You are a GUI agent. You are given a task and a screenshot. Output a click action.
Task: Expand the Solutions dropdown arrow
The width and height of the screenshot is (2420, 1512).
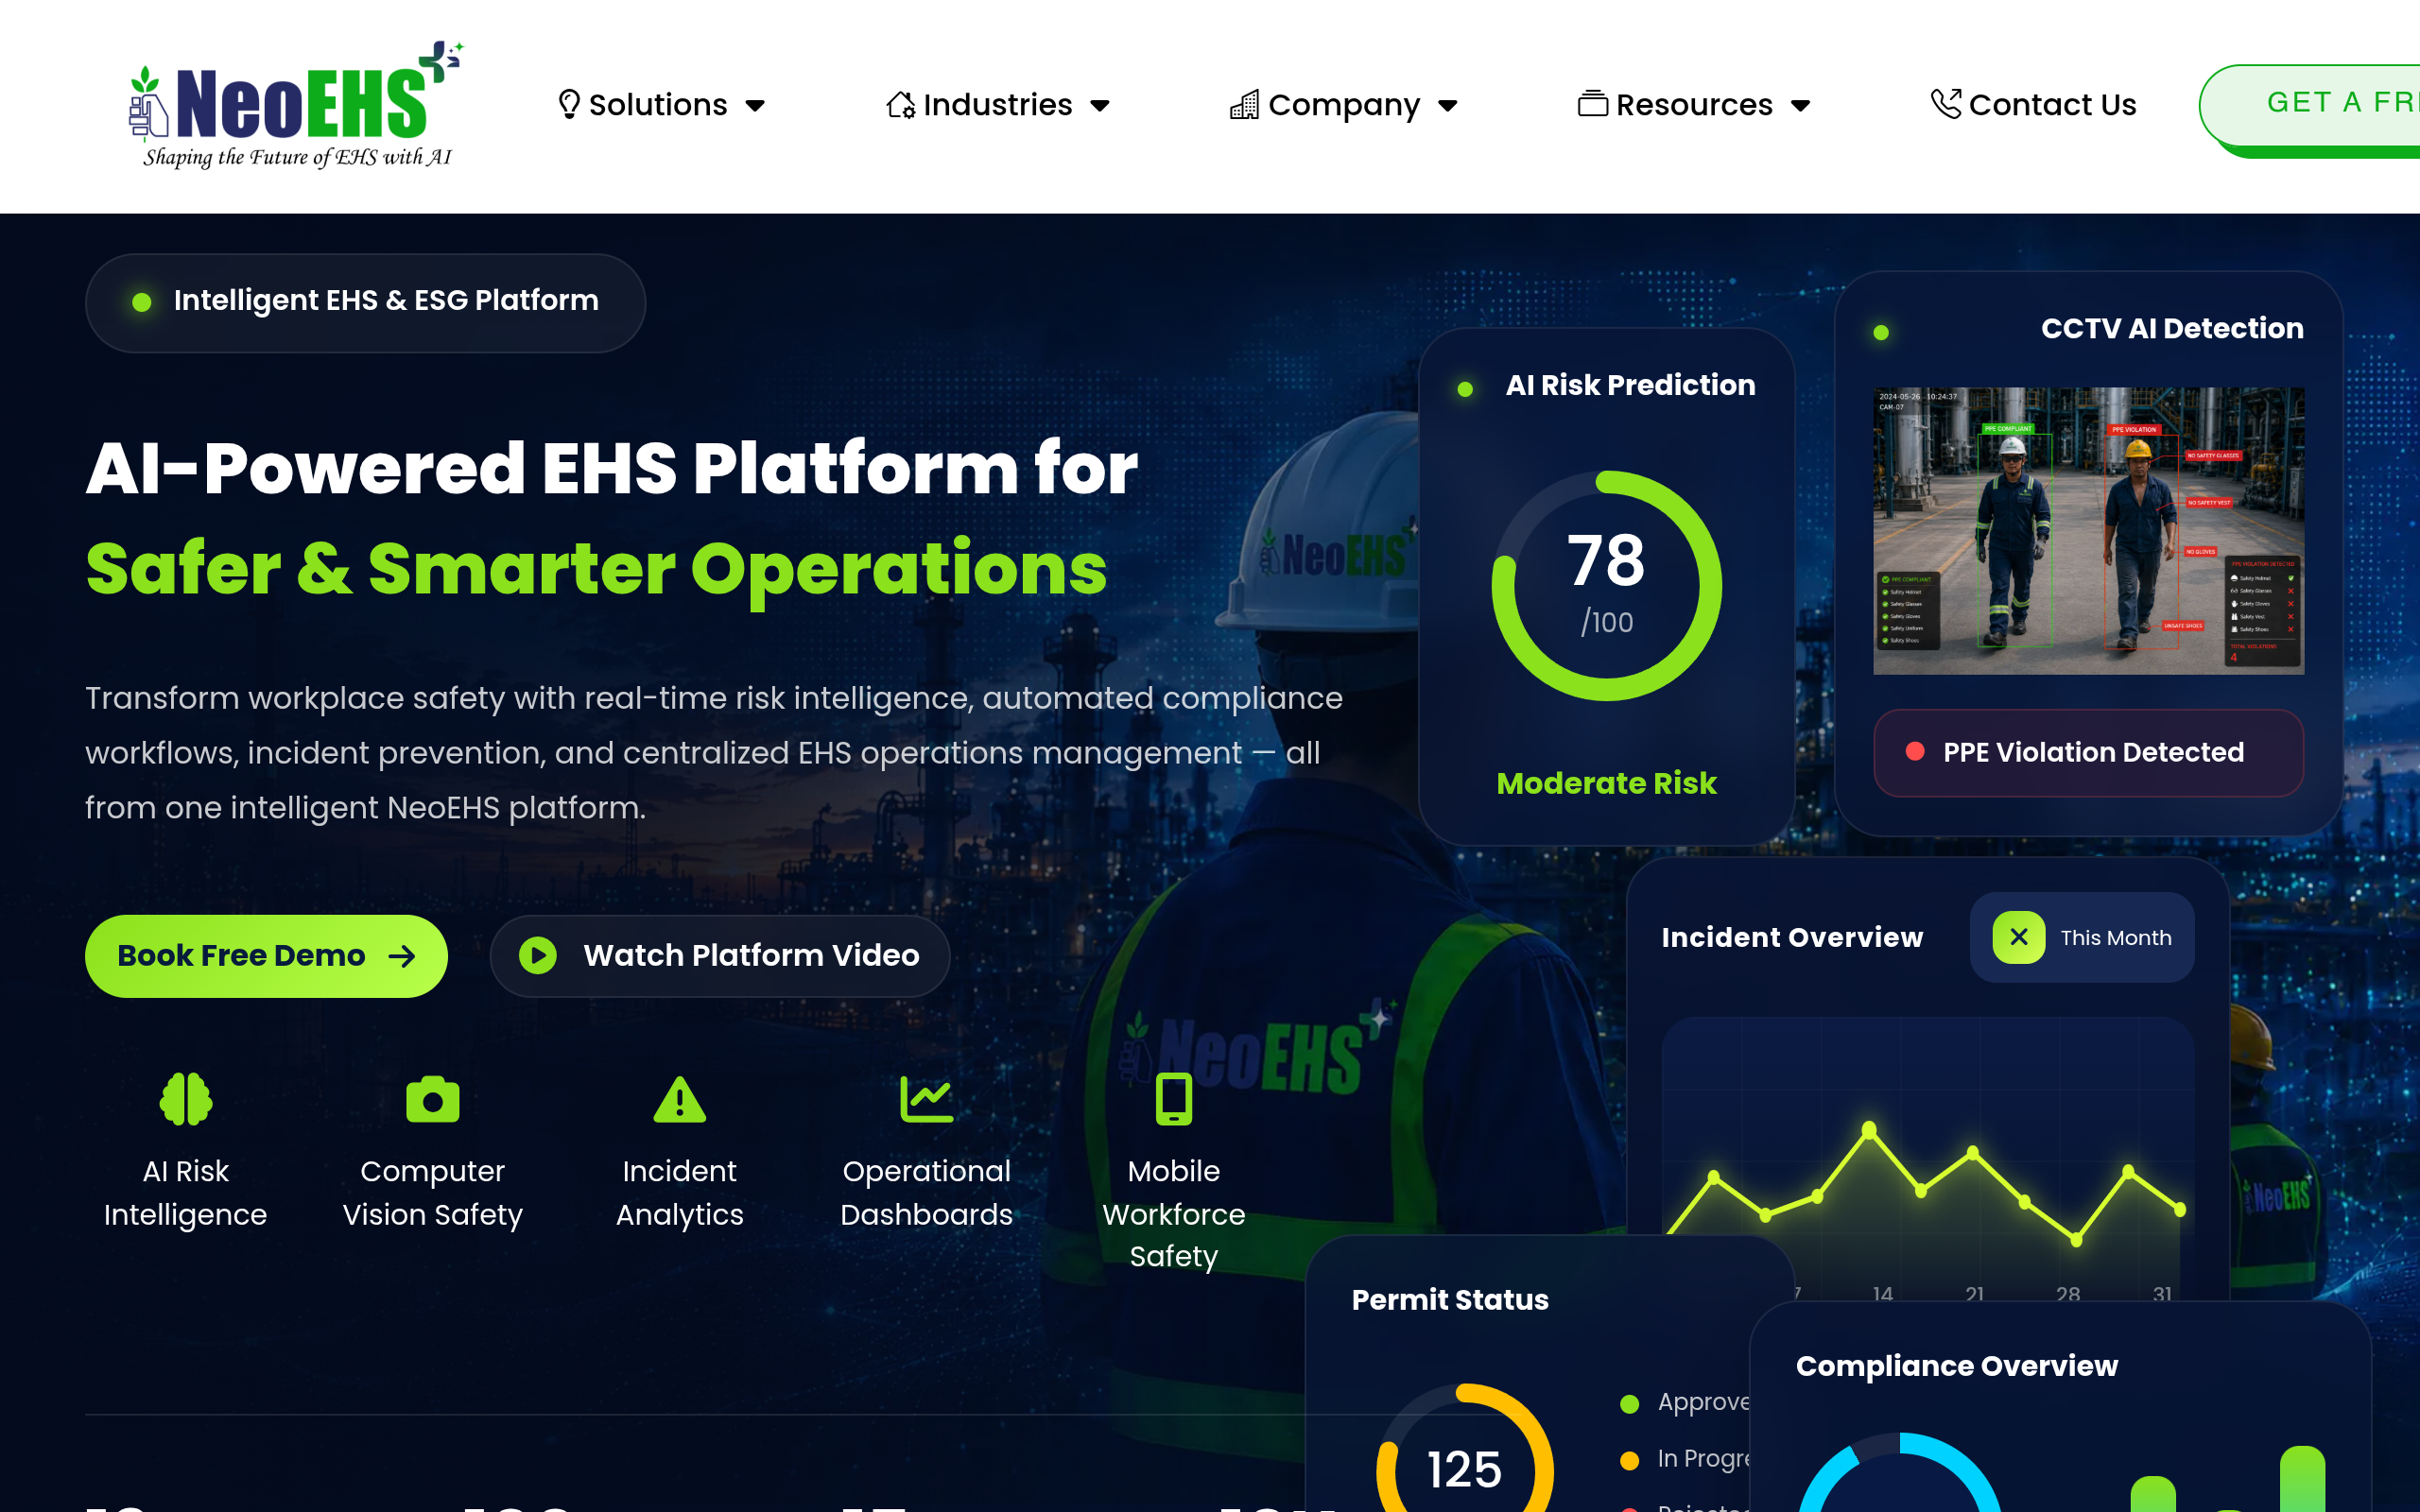tap(756, 106)
